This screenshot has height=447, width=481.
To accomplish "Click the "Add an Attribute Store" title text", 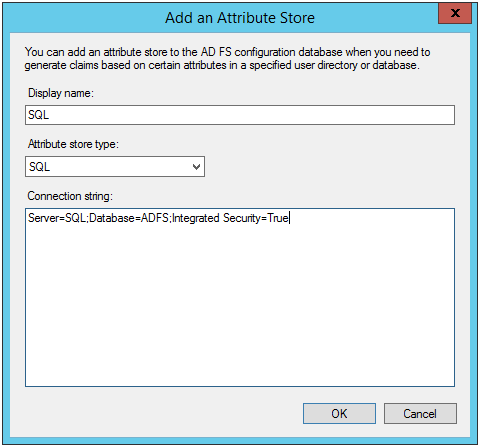I will click(240, 18).
